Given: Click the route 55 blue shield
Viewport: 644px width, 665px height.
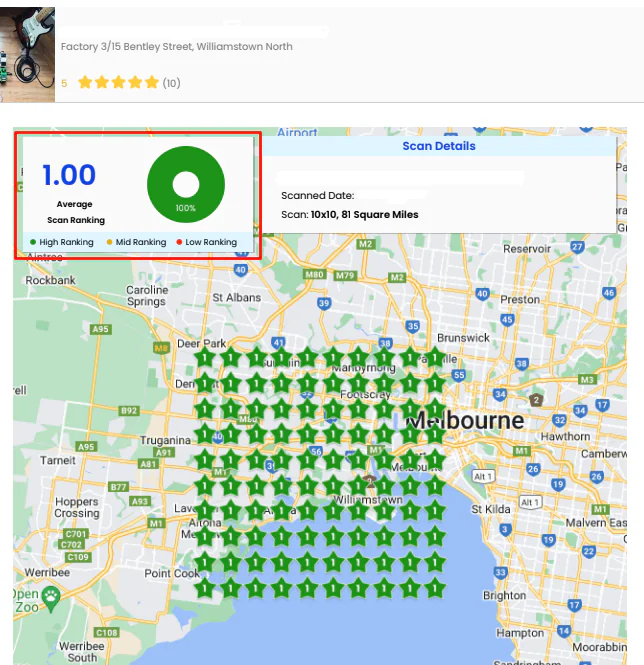Looking at the screenshot, I should (x=459, y=374).
